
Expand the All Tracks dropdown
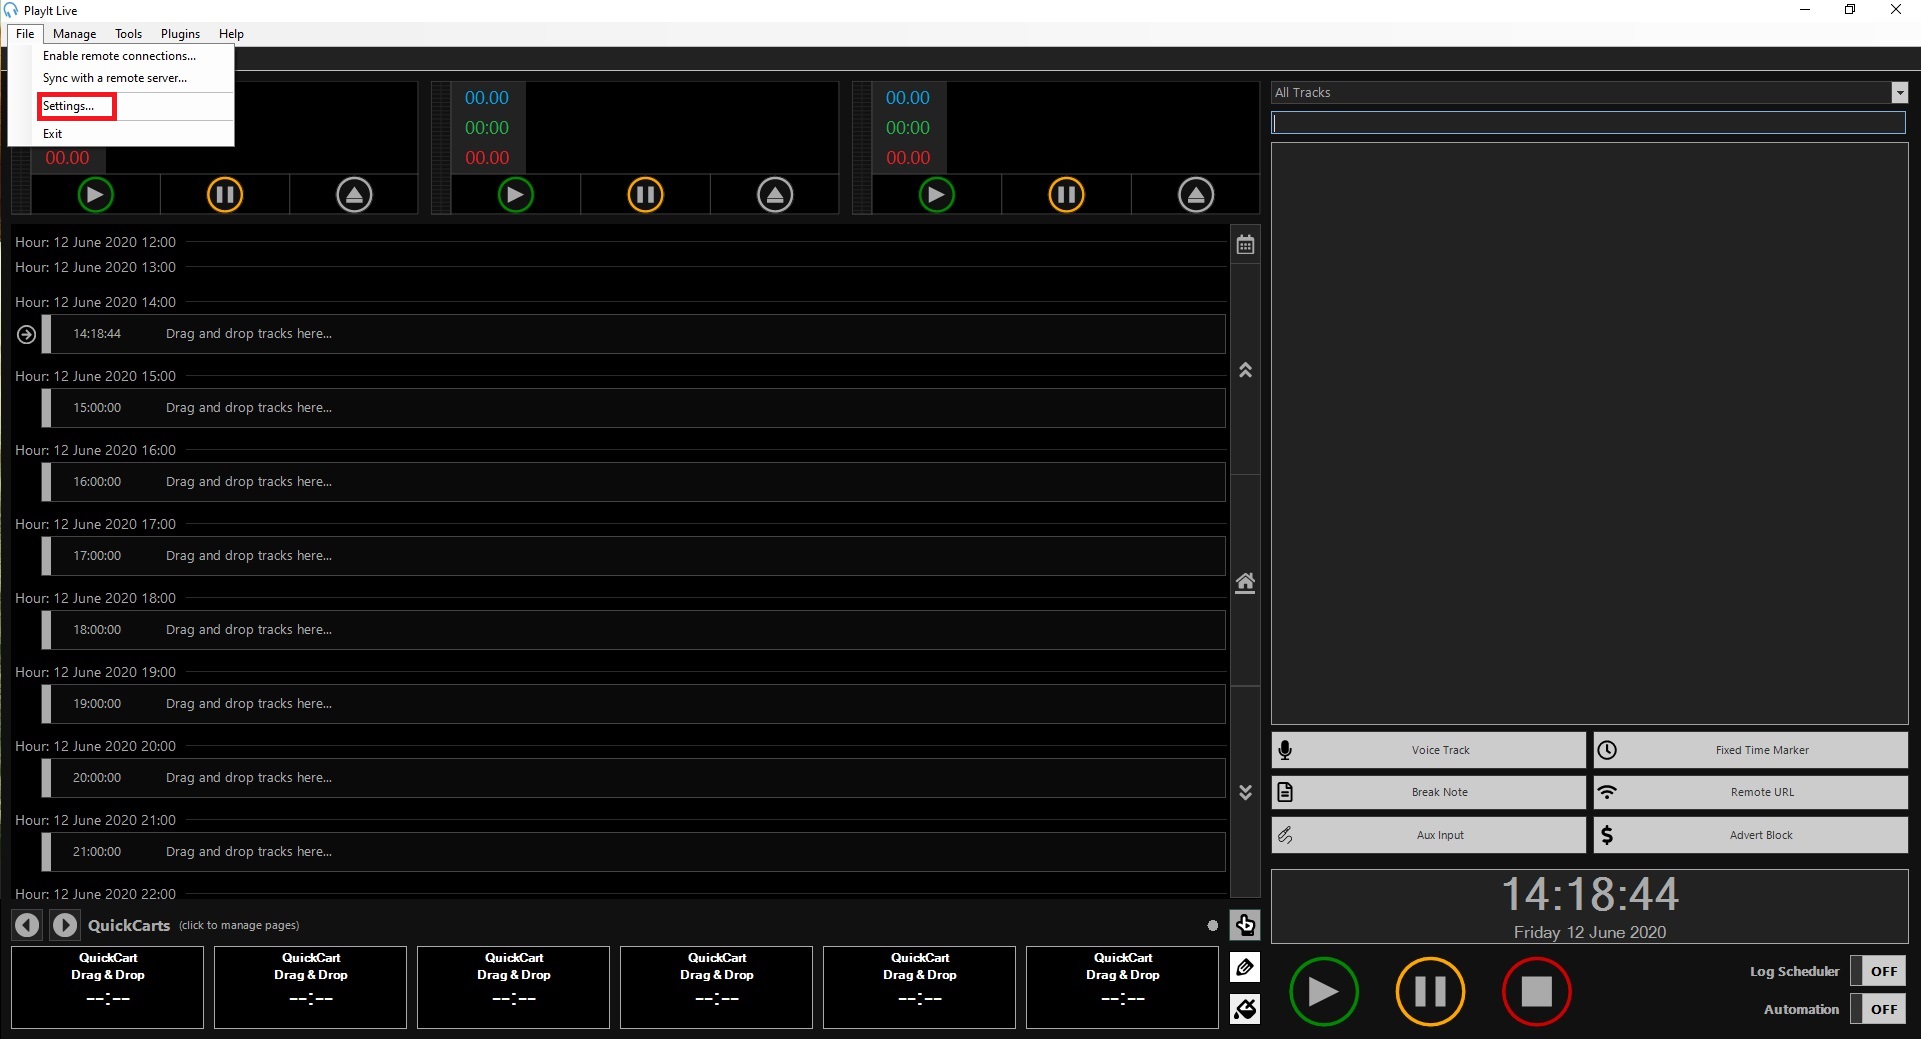pos(1899,93)
